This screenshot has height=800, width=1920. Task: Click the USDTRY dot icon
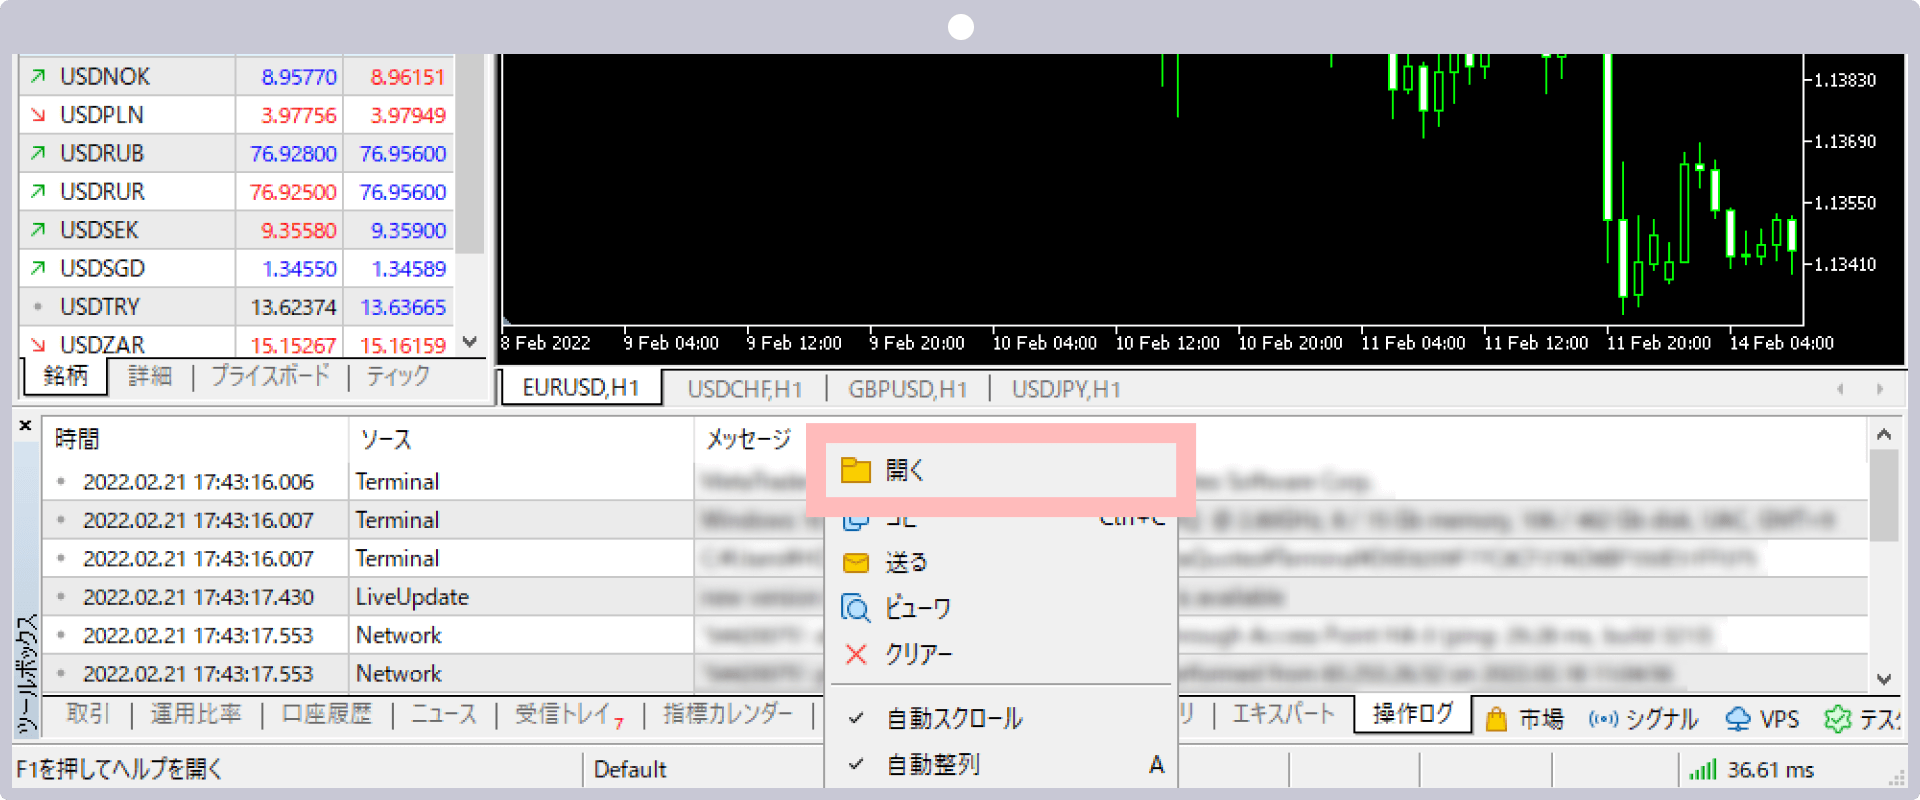pyautogui.click(x=38, y=307)
